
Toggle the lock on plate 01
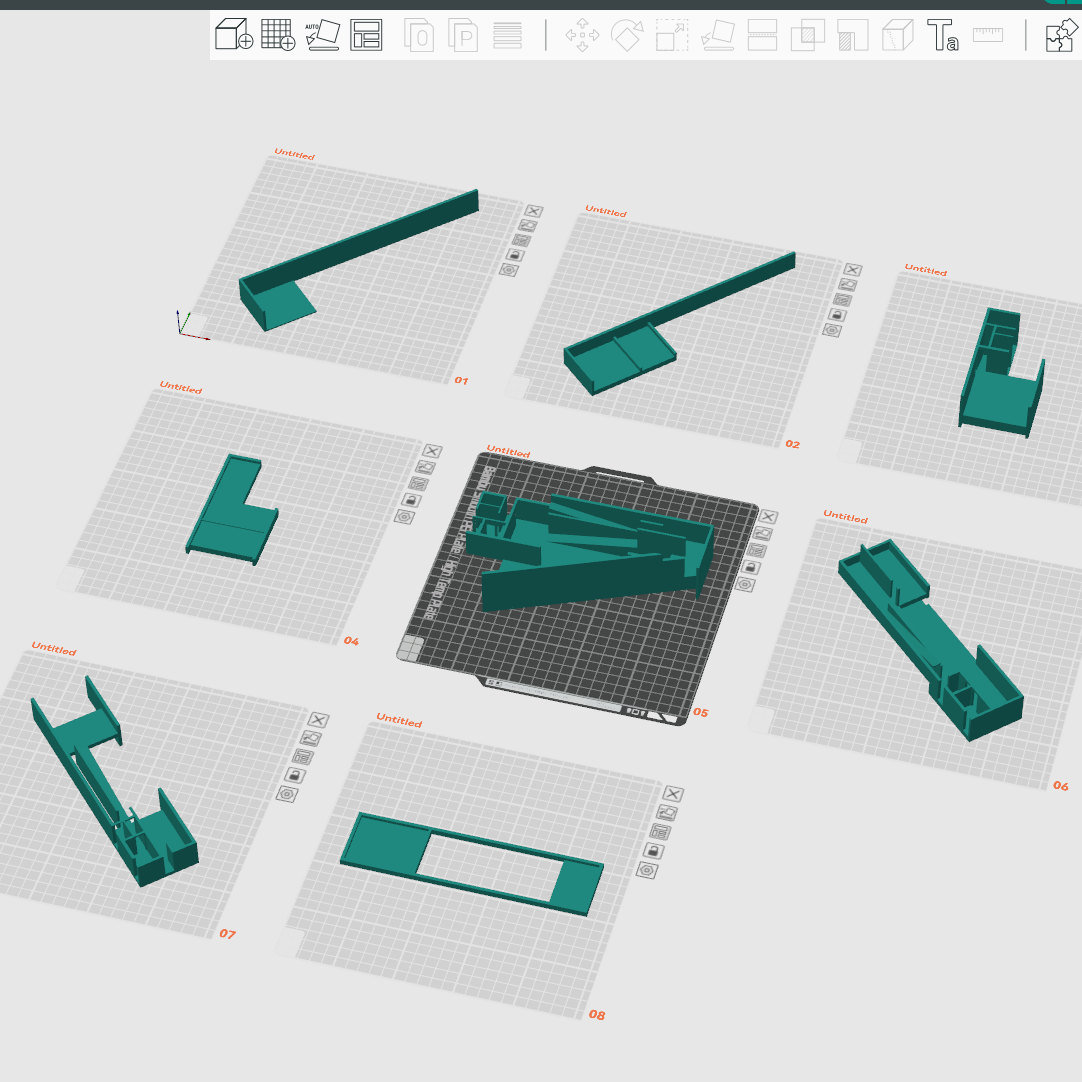point(513,255)
